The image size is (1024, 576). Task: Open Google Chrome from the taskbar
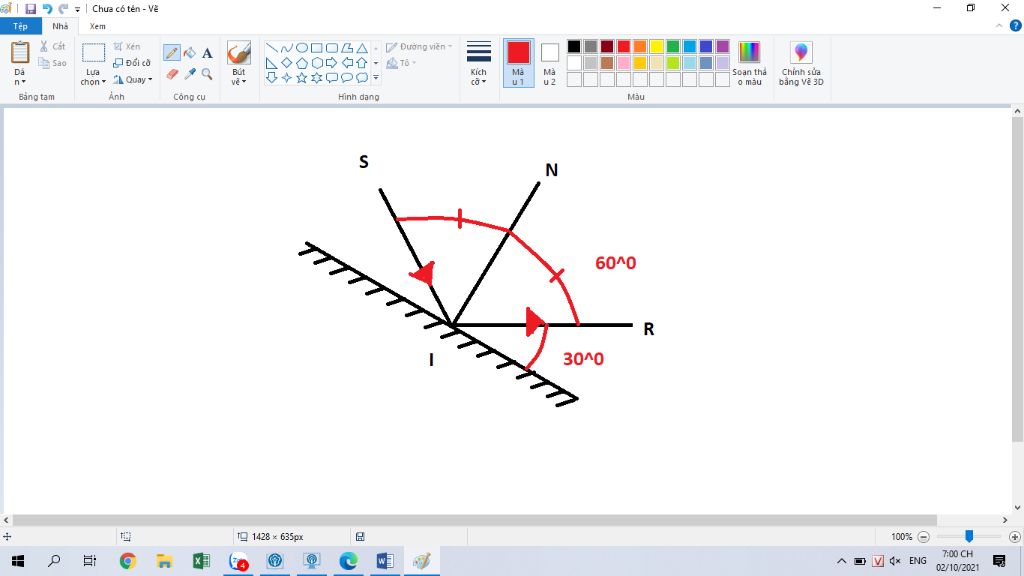coord(128,561)
